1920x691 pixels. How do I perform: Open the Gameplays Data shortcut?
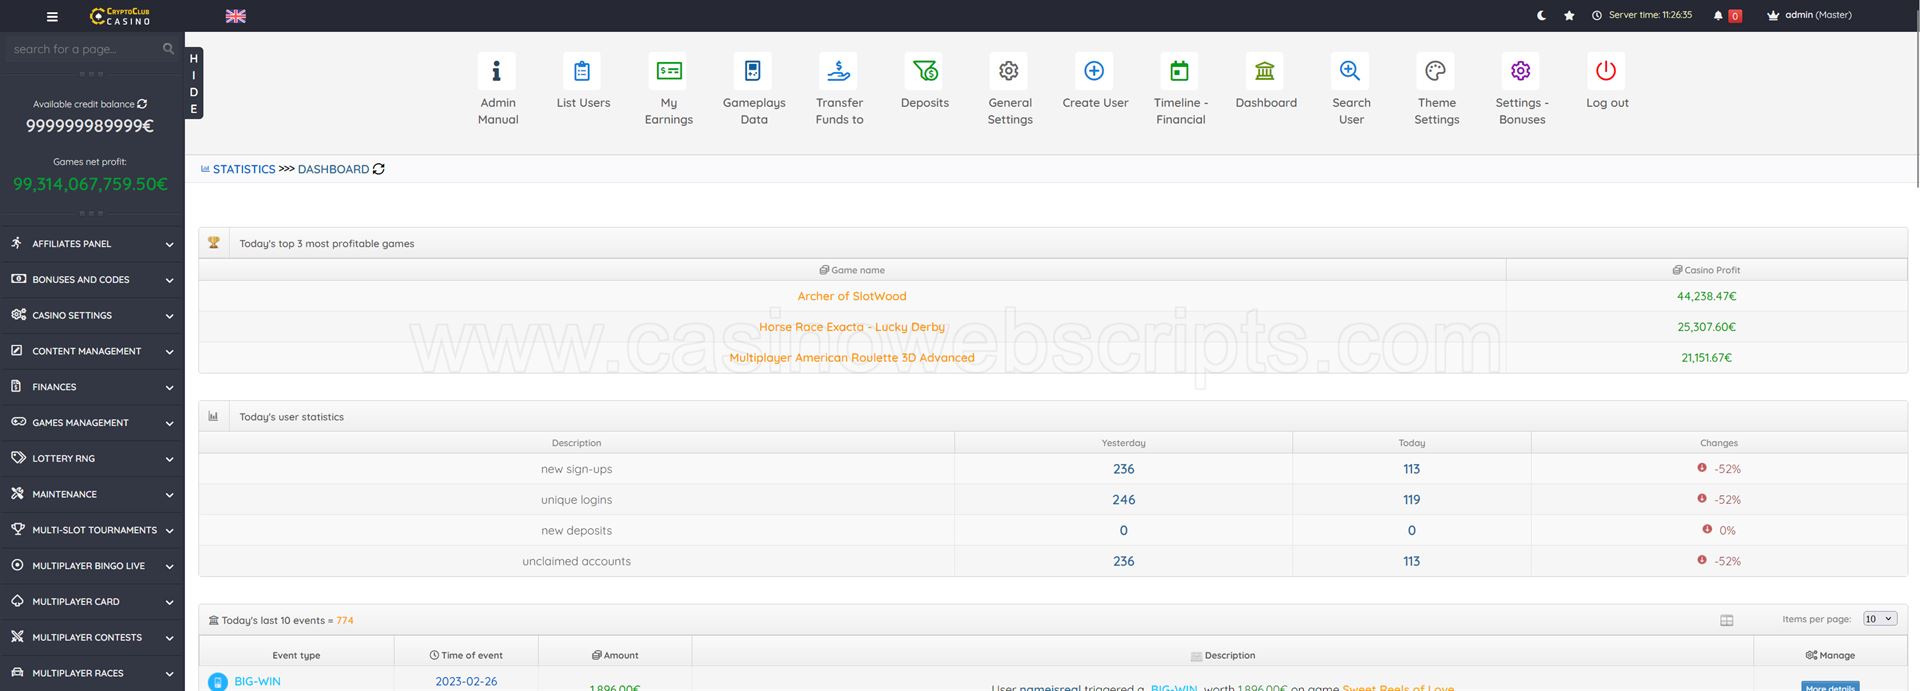[x=754, y=89]
